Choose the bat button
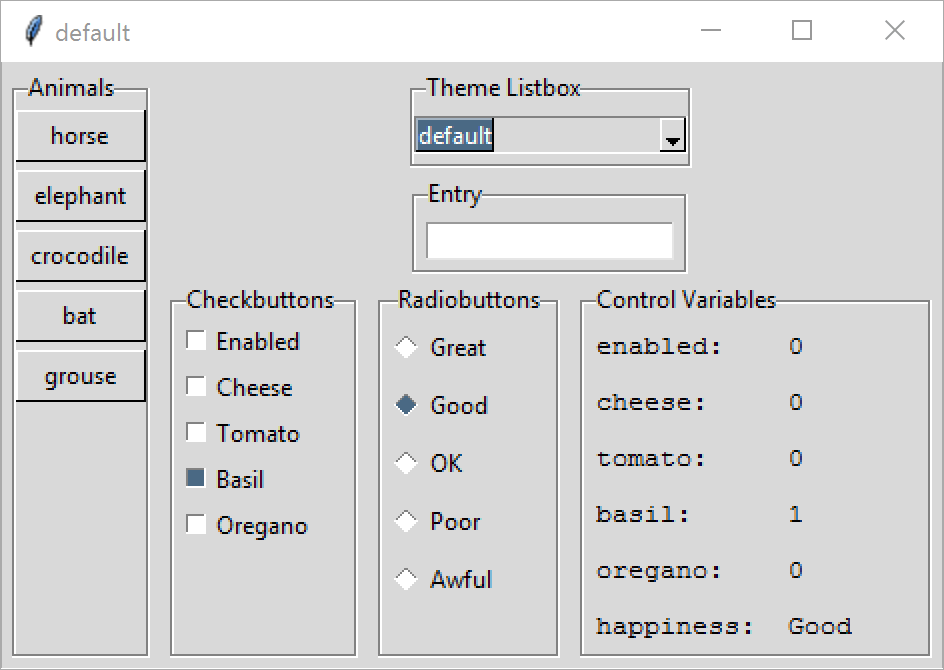 point(80,316)
